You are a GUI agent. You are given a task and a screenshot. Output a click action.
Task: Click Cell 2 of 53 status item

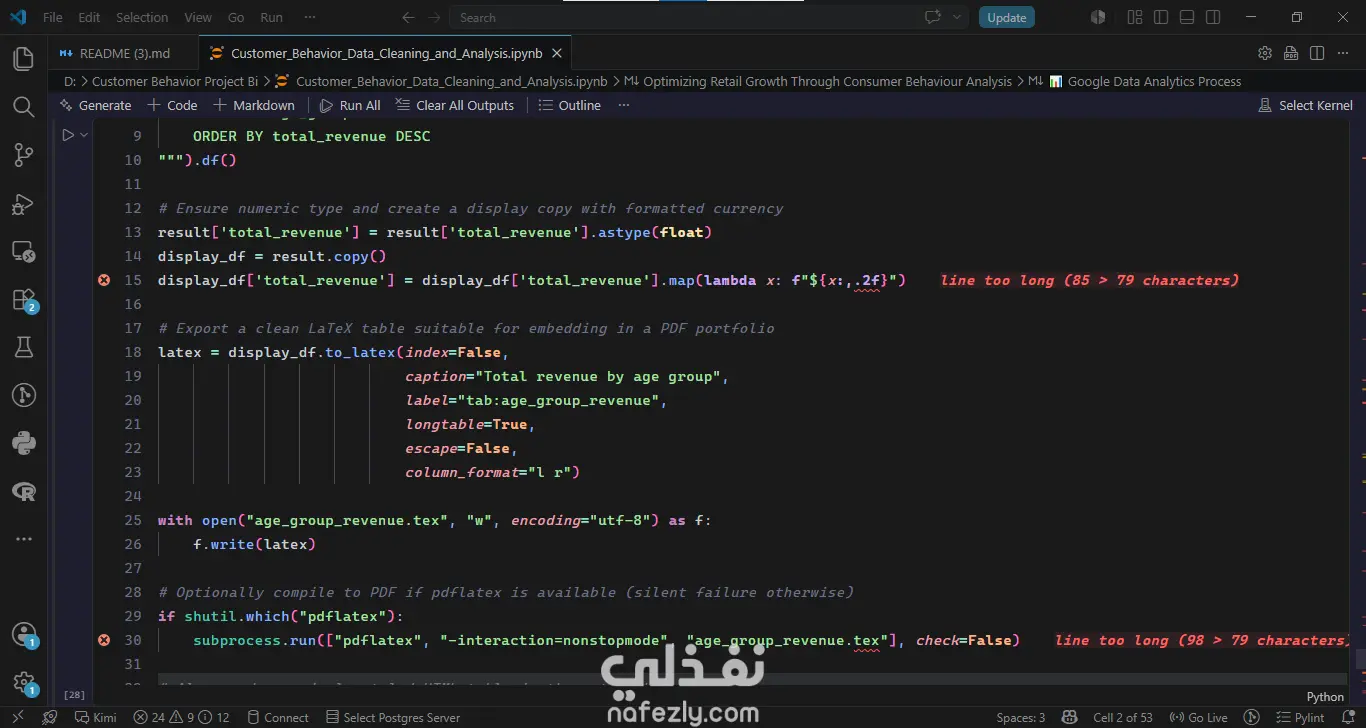point(1124,717)
